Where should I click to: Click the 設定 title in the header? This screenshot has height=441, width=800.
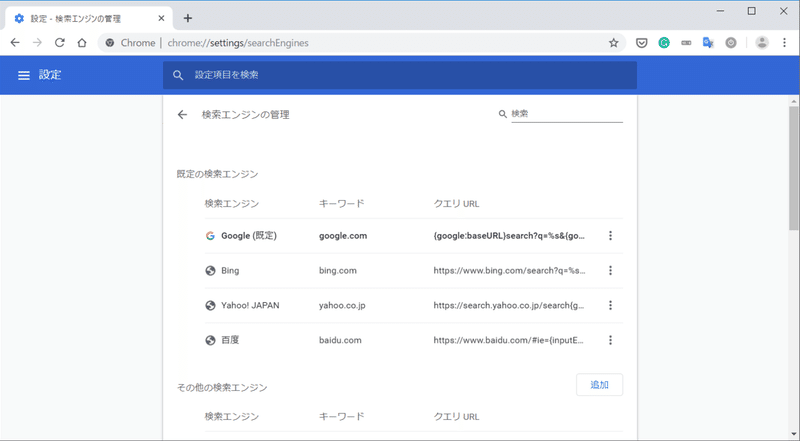(50, 75)
